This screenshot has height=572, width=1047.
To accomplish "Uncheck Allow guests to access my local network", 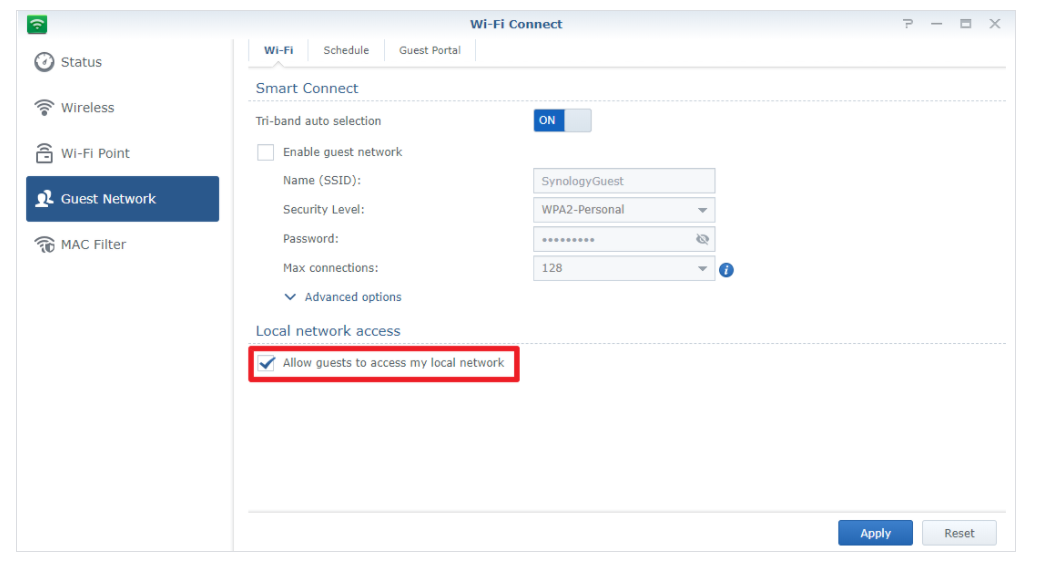I will coord(266,363).
